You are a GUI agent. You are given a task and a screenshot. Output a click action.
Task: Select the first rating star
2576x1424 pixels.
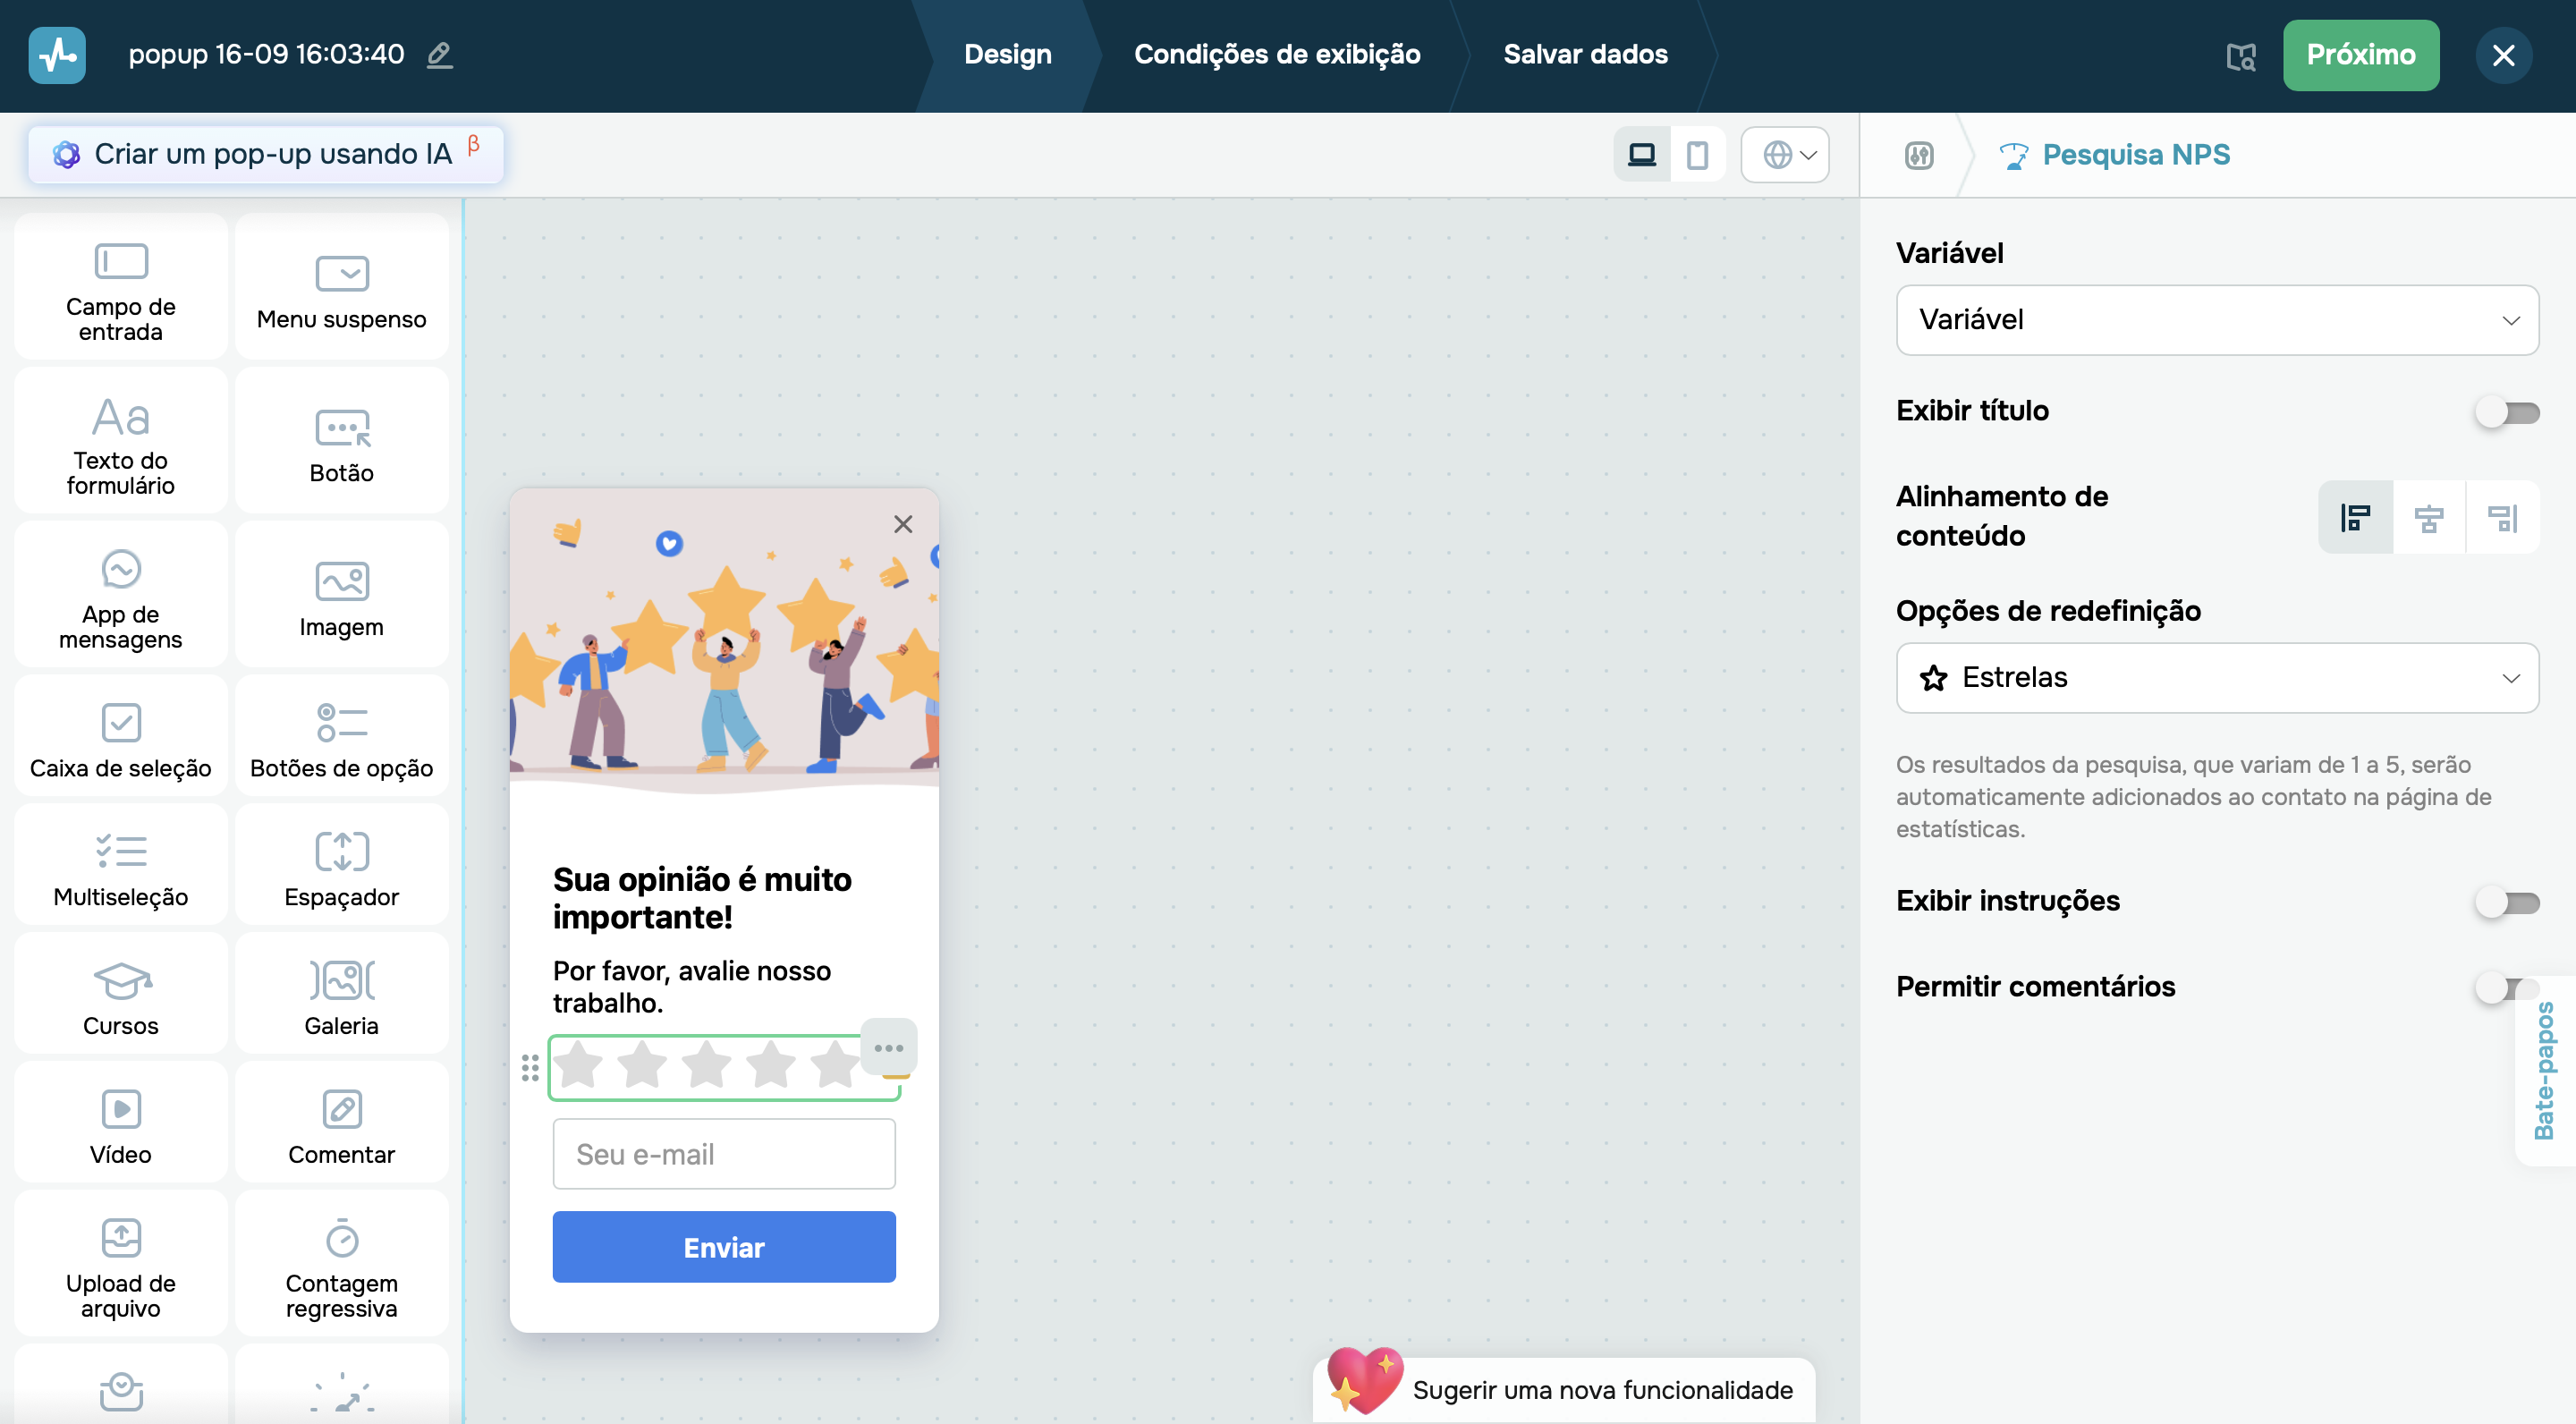pyautogui.click(x=577, y=1064)
